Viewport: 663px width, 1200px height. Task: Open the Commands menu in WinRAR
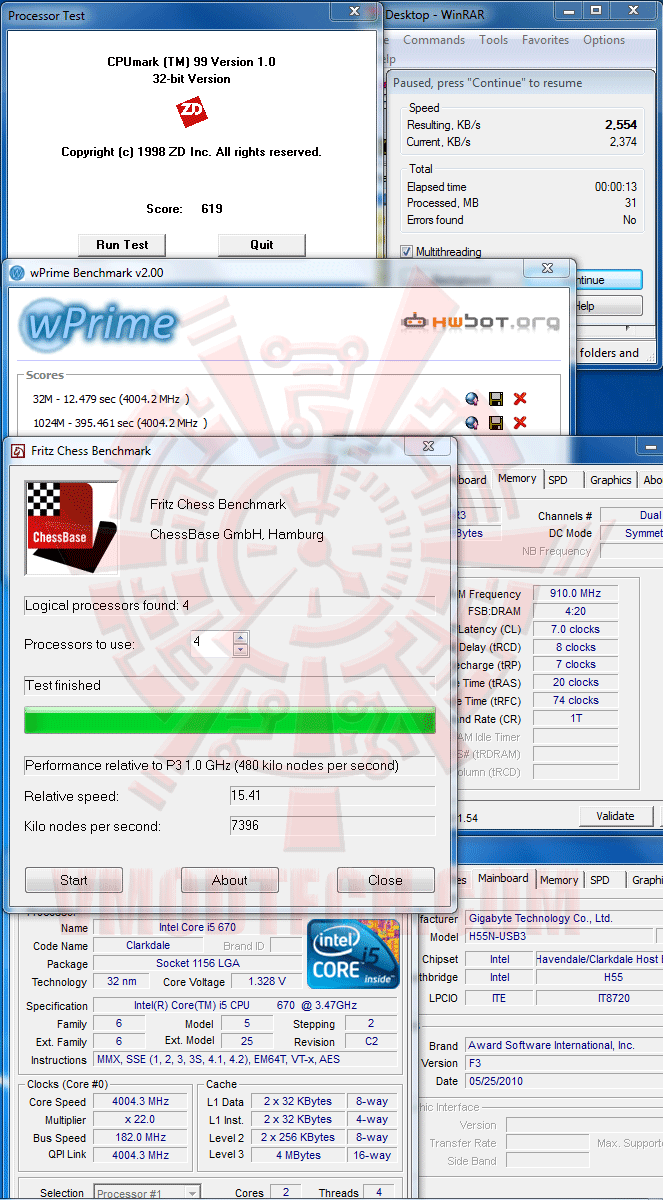point(433,40)
